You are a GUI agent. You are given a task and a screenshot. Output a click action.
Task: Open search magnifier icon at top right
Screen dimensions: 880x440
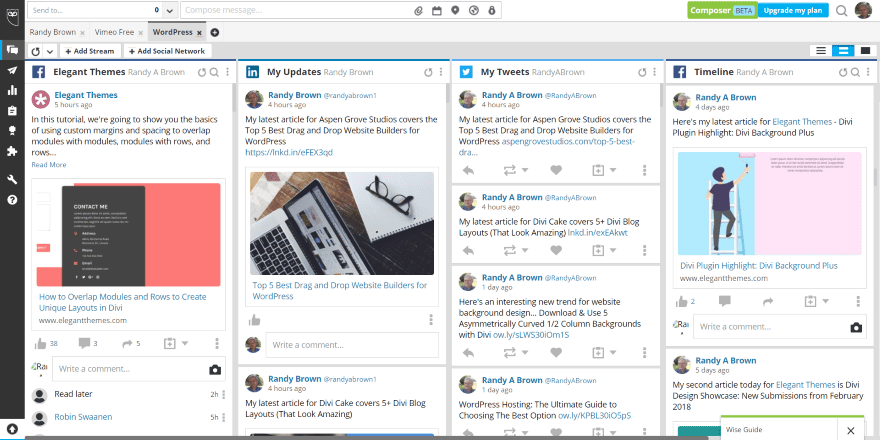[841, 10]
